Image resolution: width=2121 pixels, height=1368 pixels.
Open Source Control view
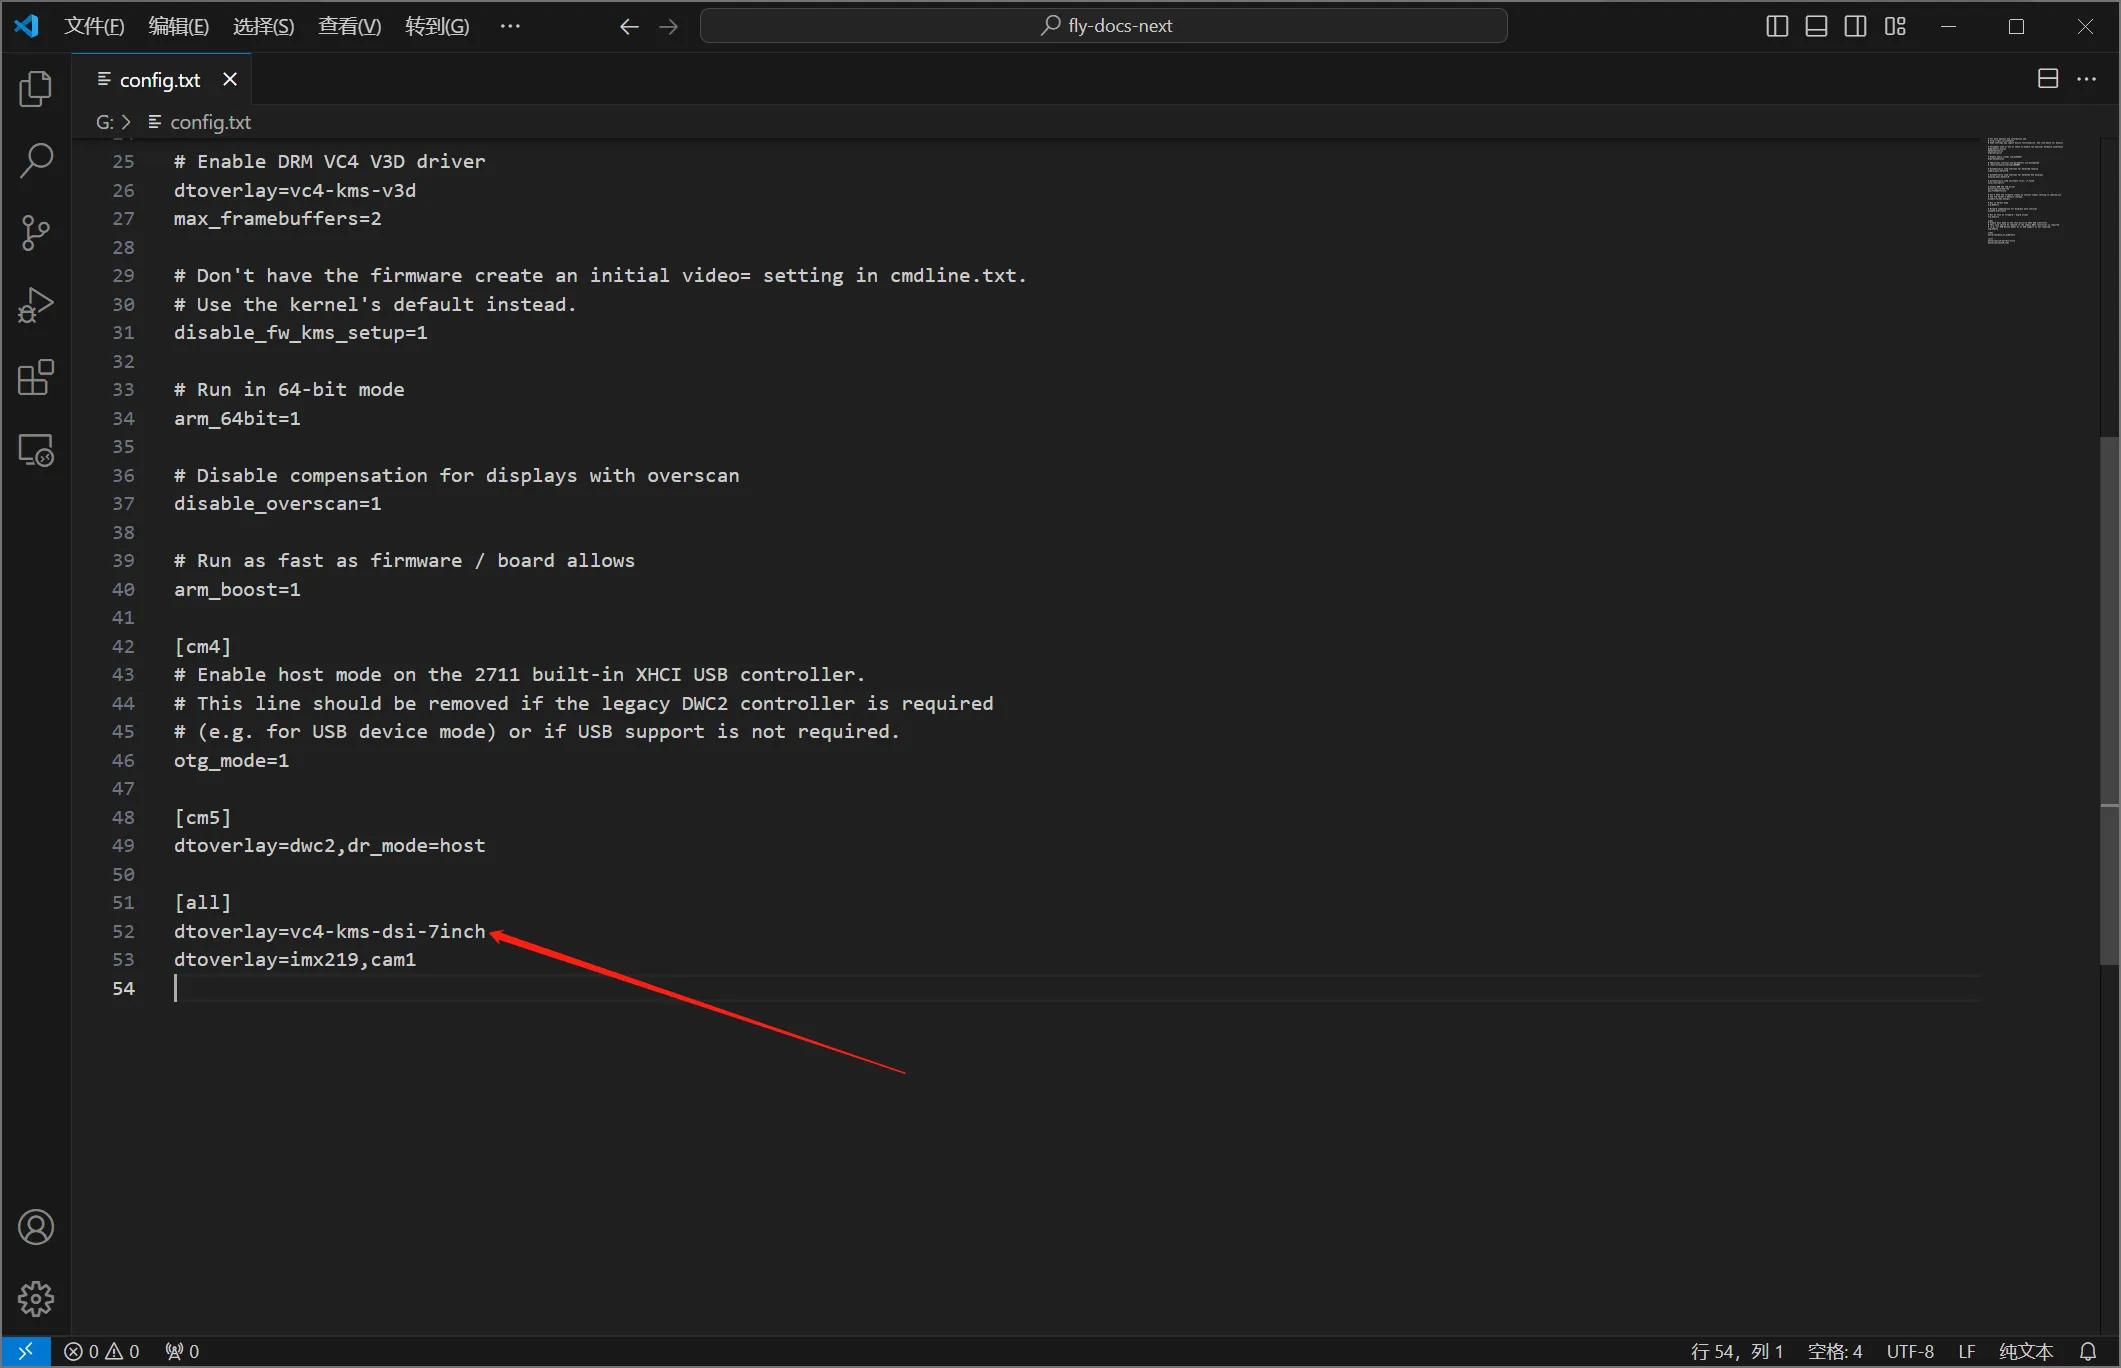point(36,233)
